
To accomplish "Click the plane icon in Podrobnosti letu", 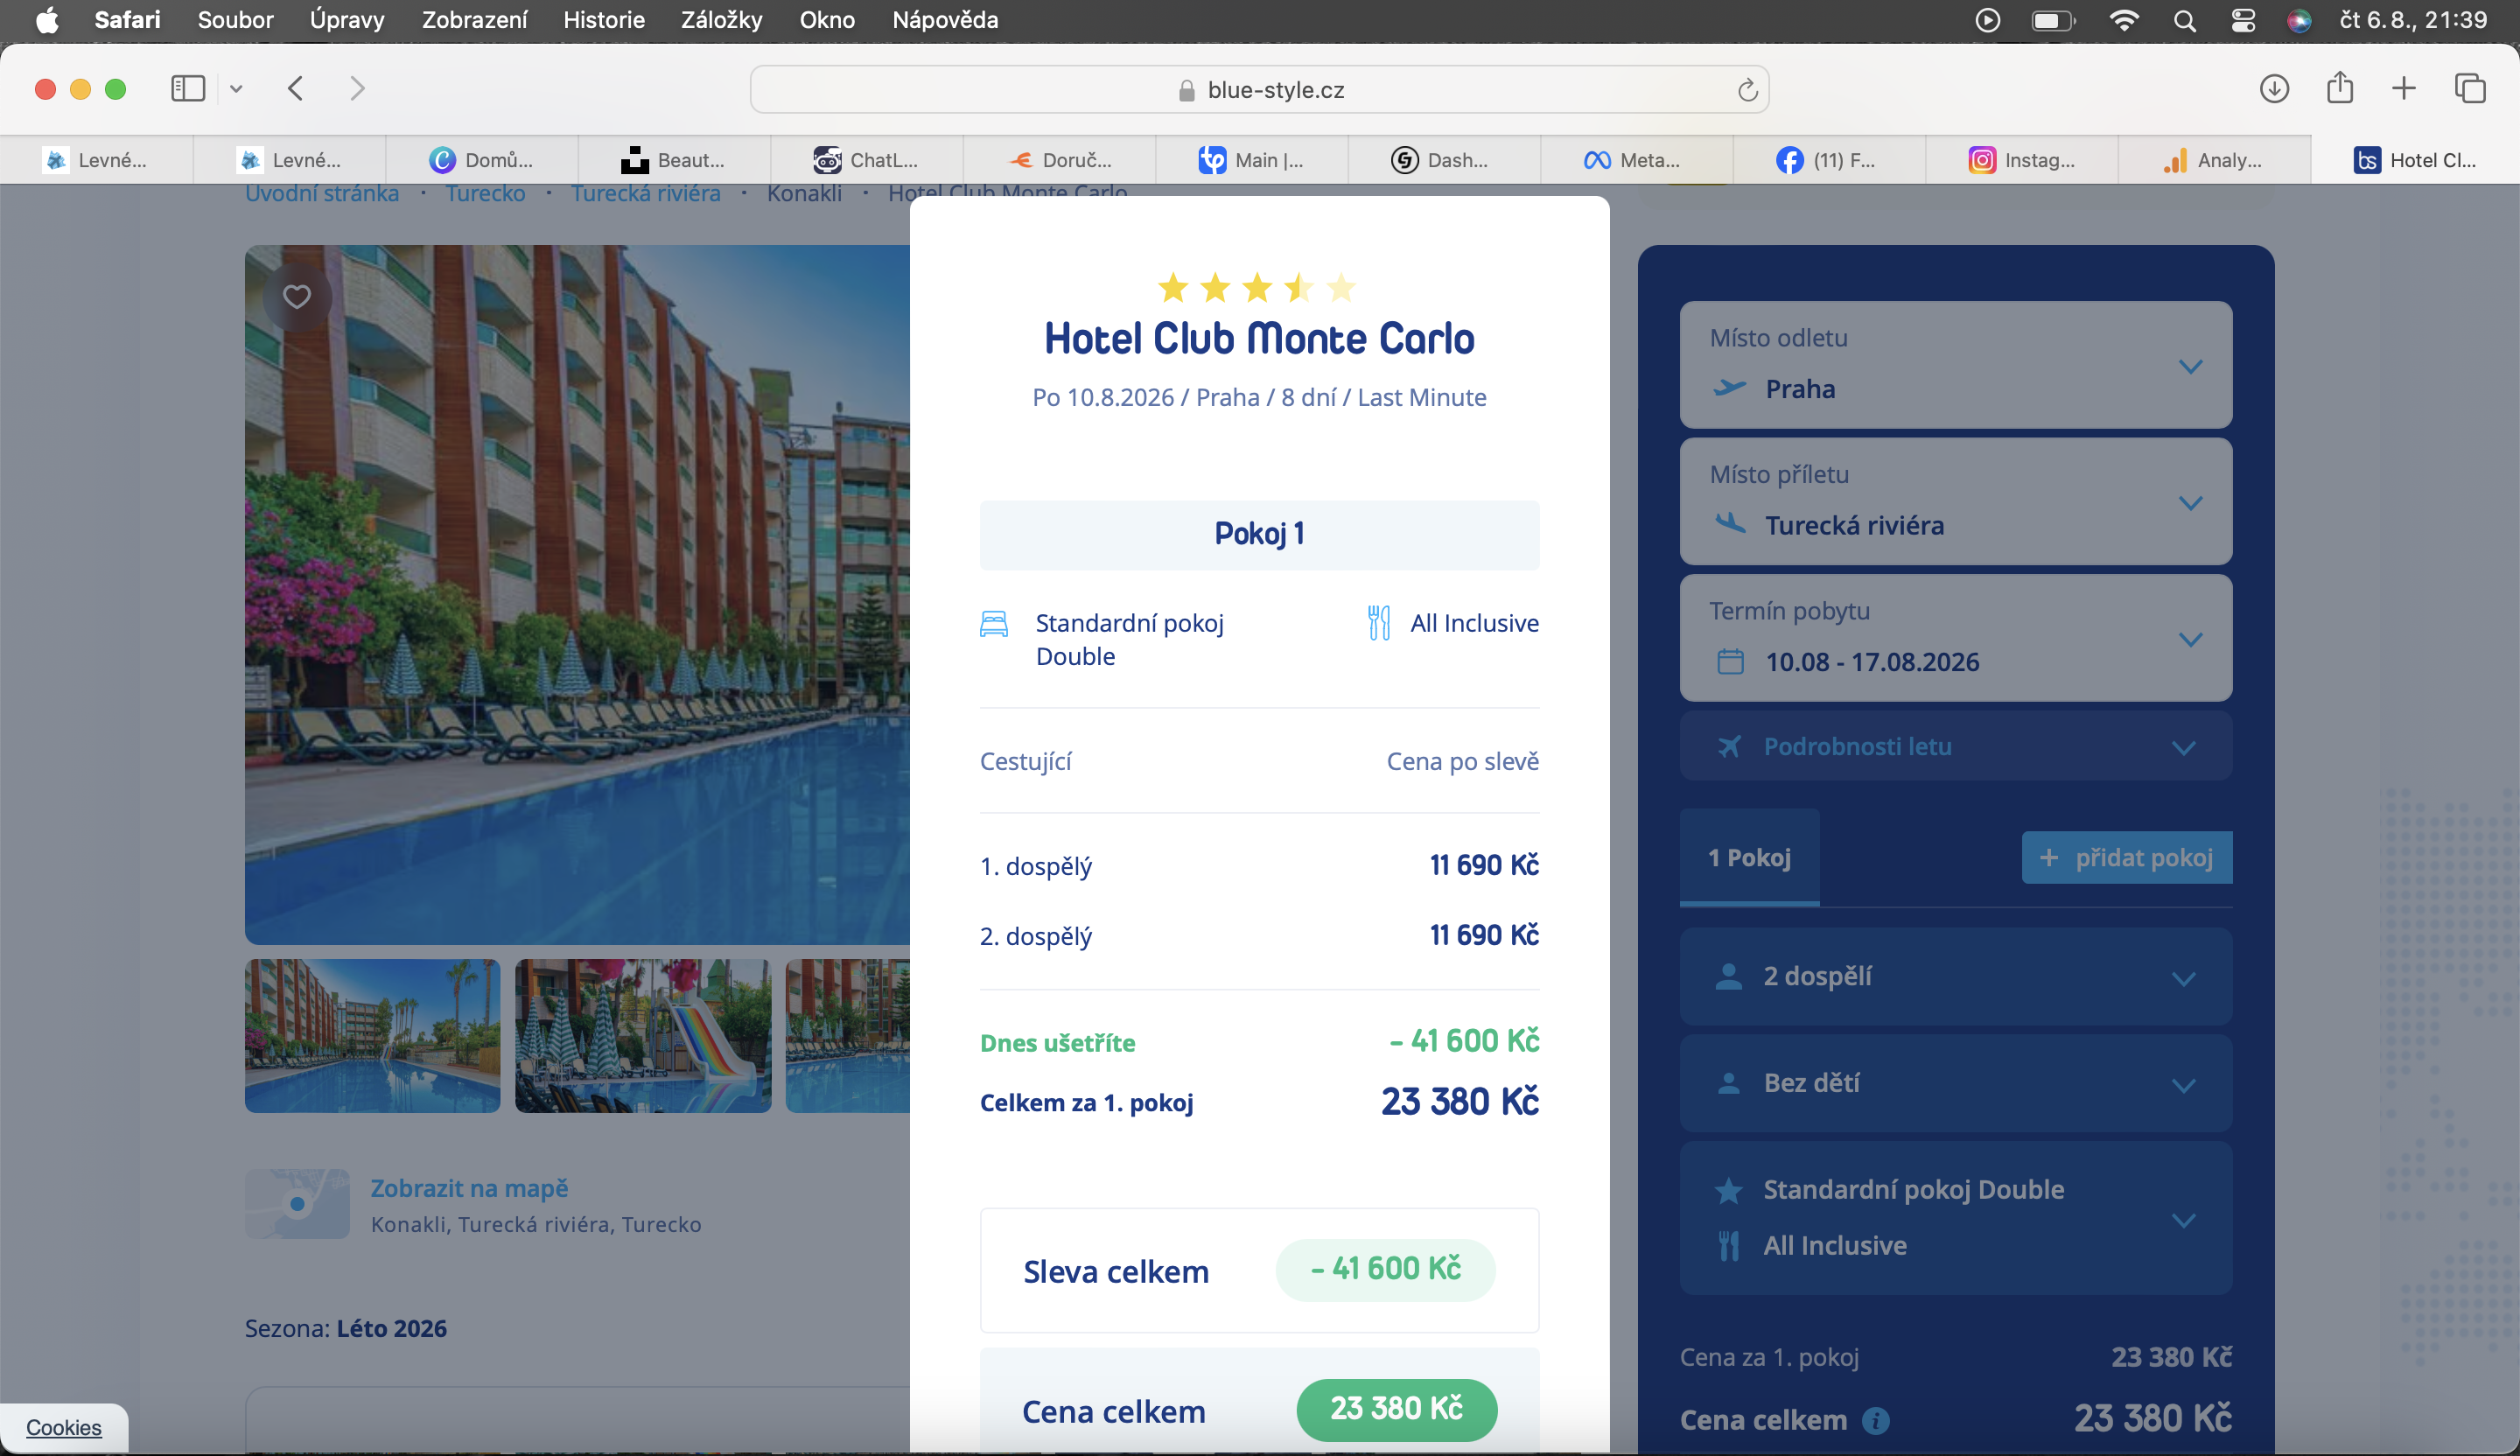I will tap(1729, 747).
